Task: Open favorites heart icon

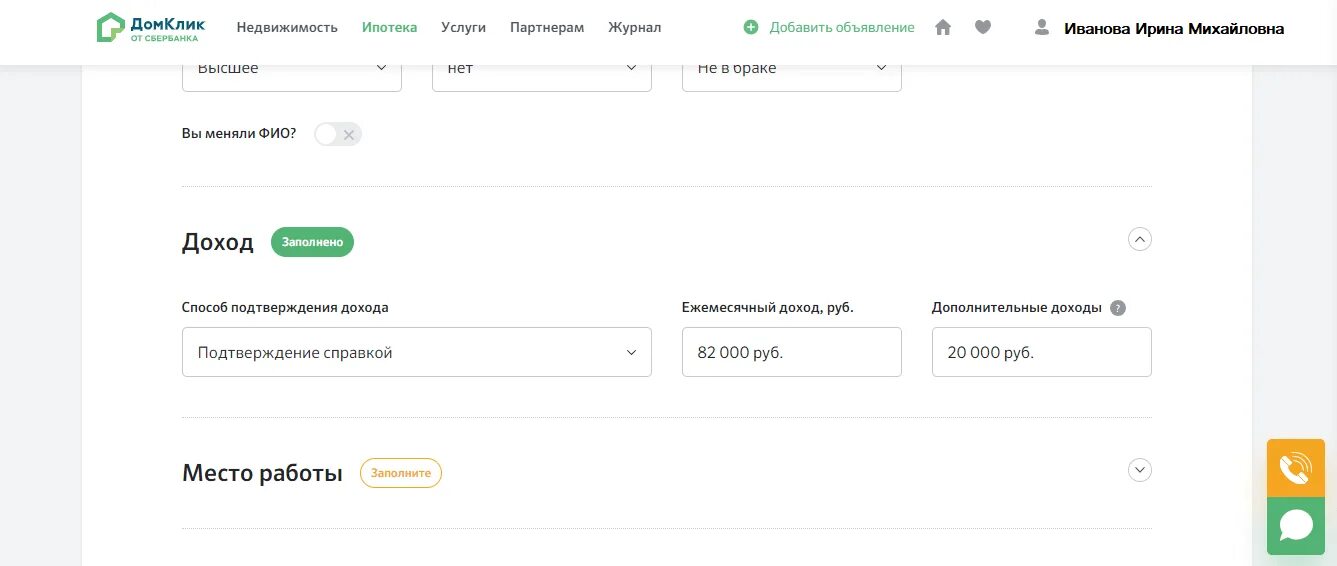Action: click(x=983, y=28)
